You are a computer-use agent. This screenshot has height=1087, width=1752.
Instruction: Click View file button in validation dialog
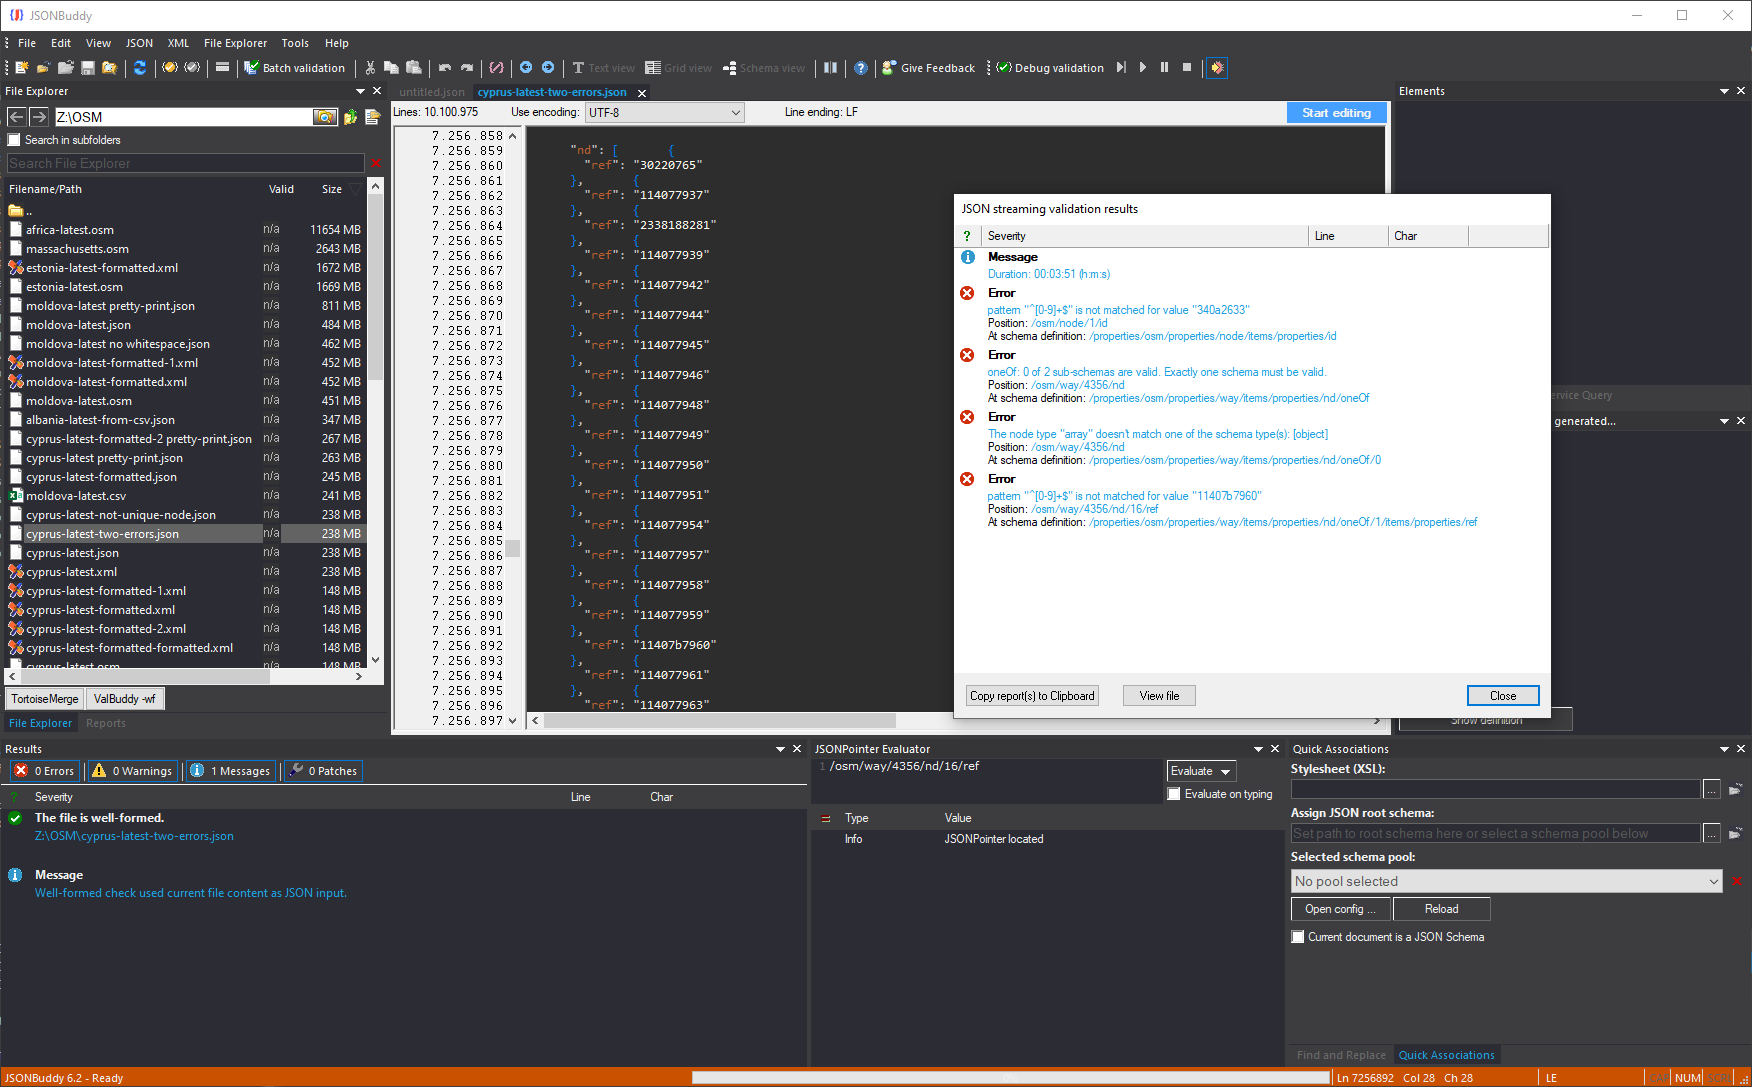[x=1159, y=696]
